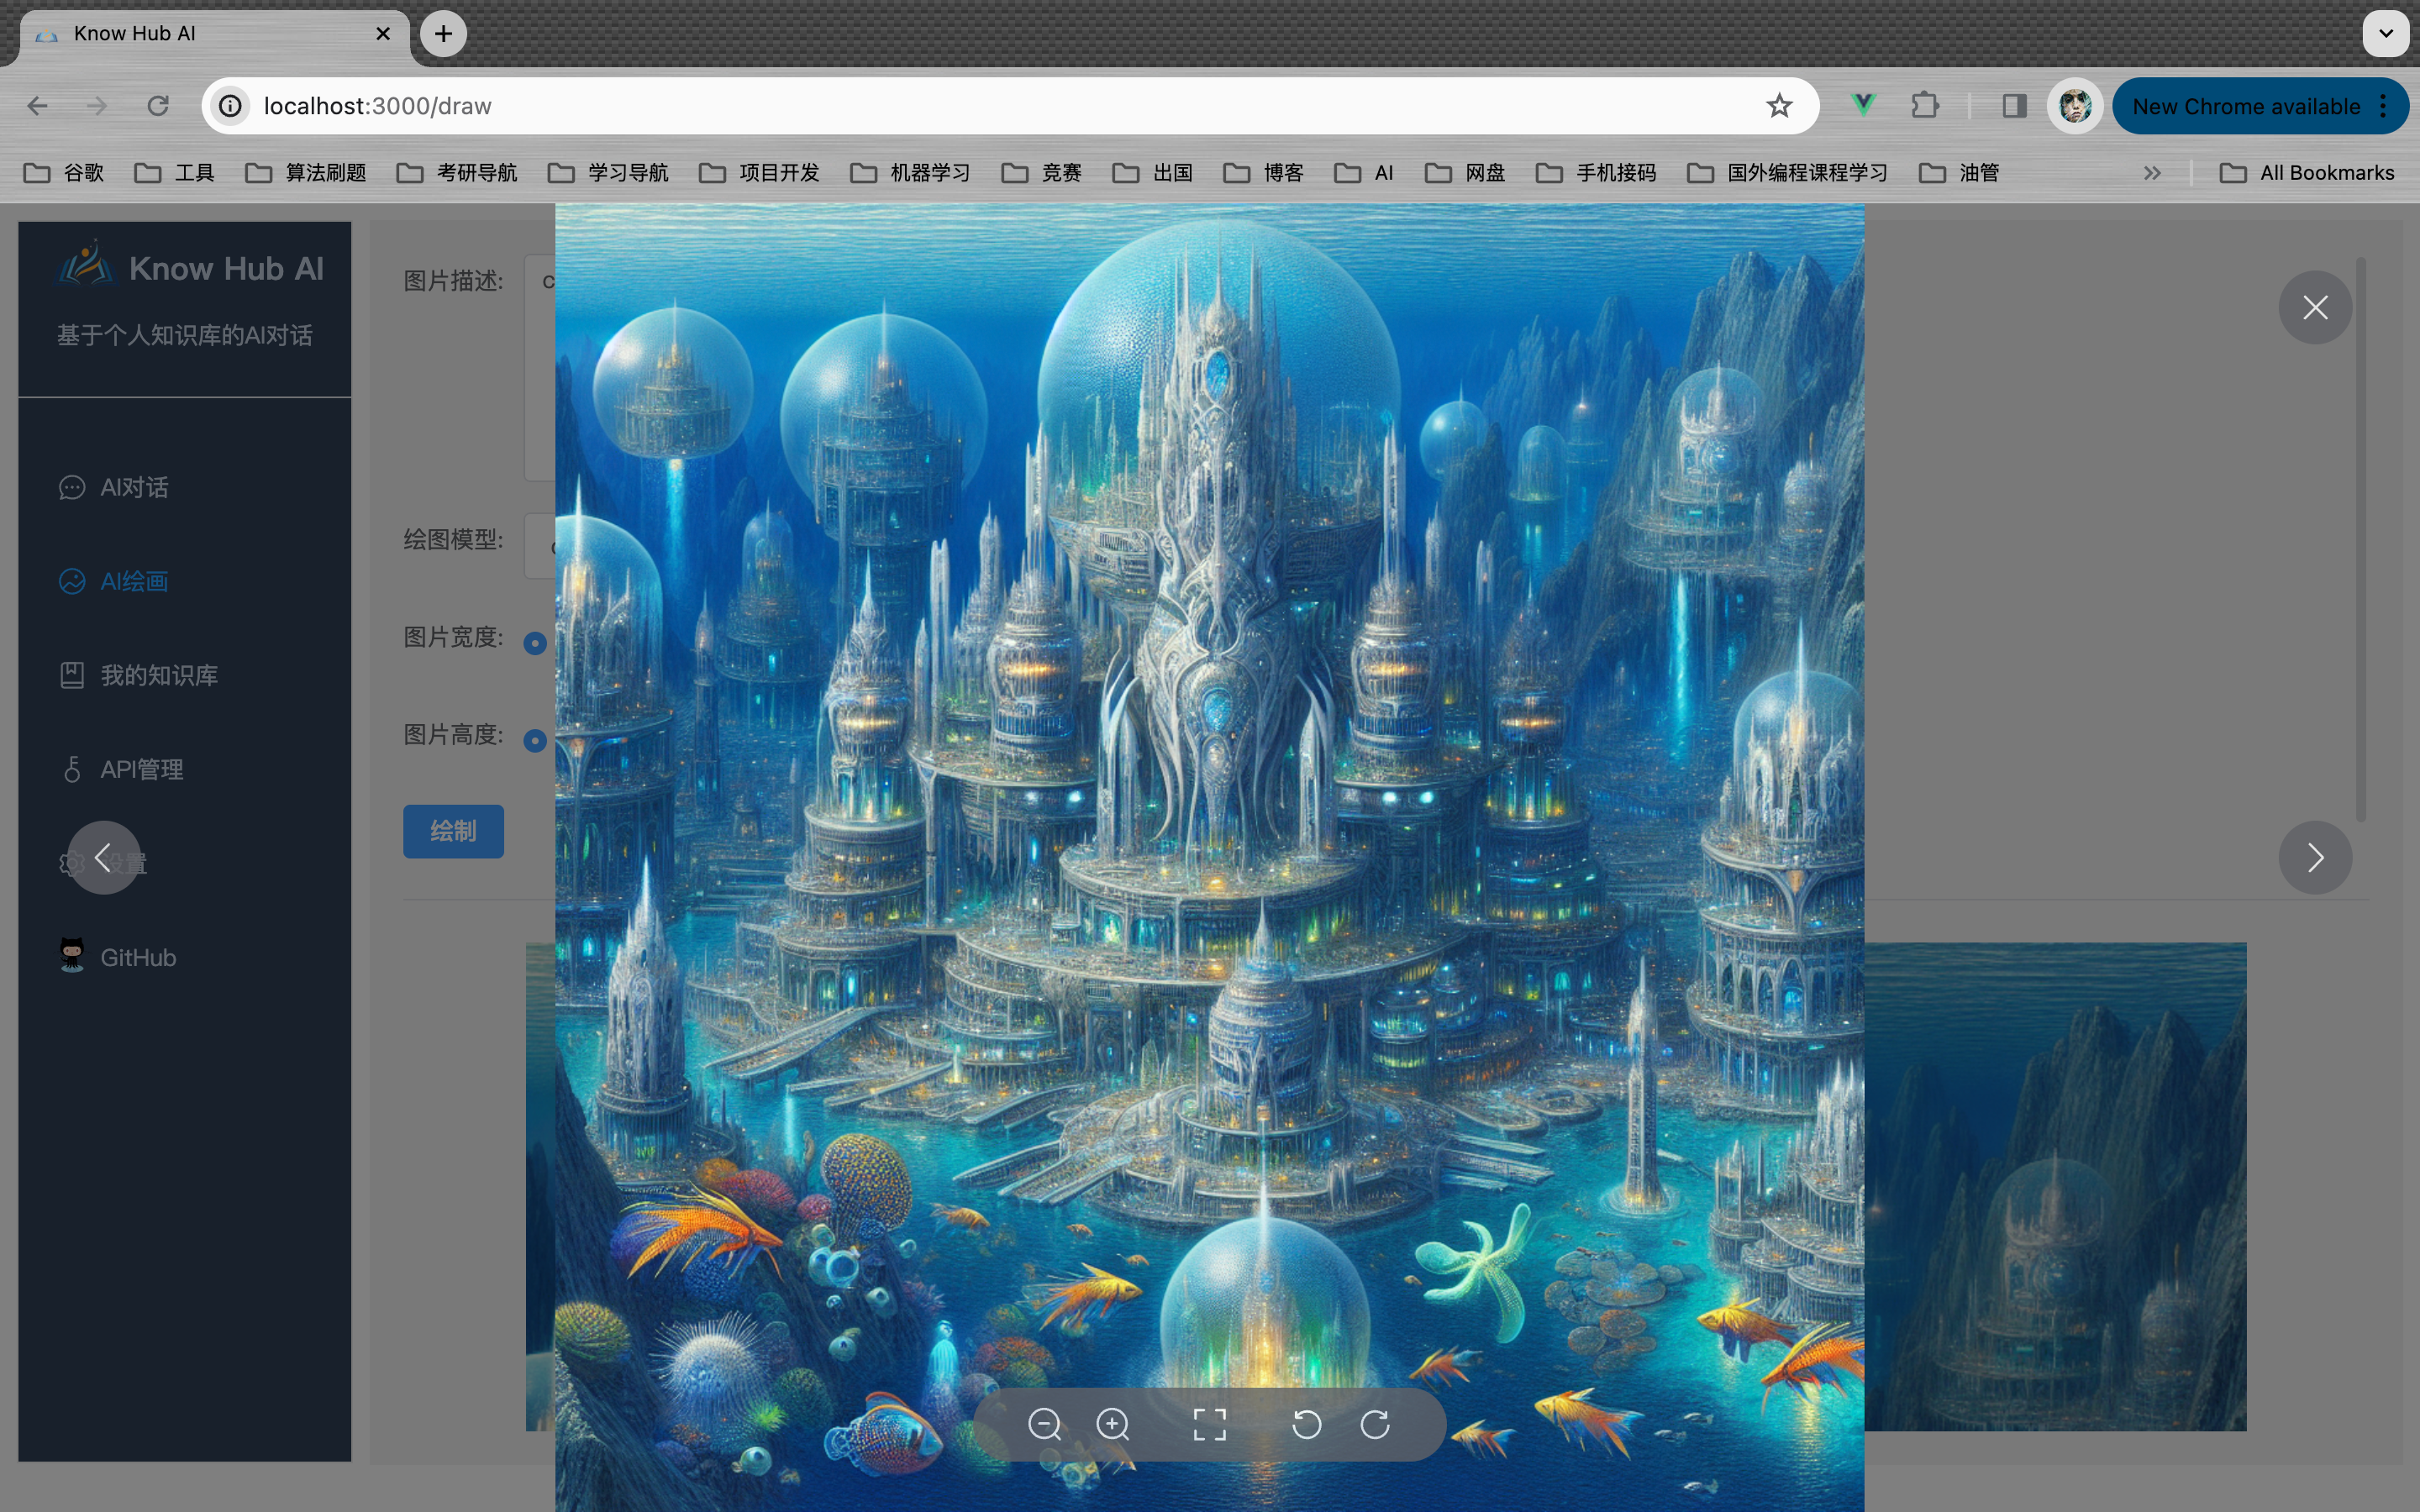This screenshot has height=1512, width=2420.
Task: Close the image preview overlay
Action: (x=2314, y=307)
